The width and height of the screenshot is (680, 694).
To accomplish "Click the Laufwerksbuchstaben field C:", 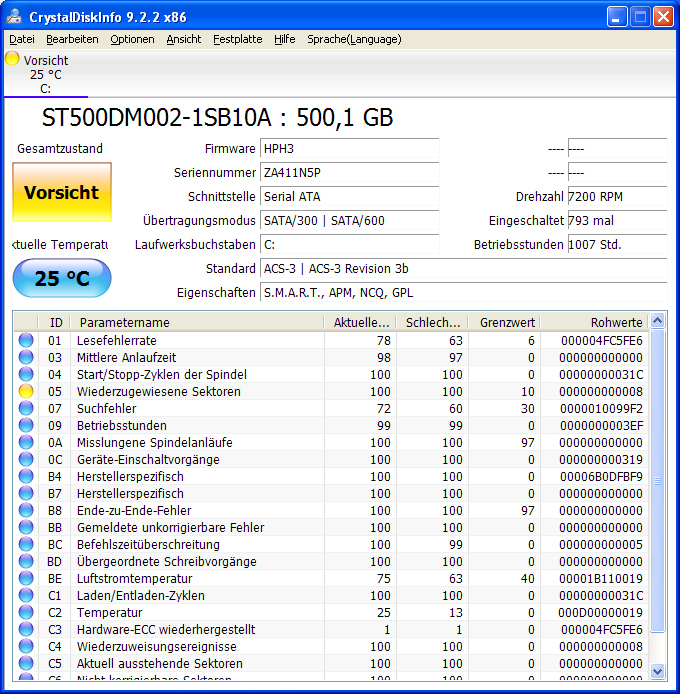I will pos(349,244).
